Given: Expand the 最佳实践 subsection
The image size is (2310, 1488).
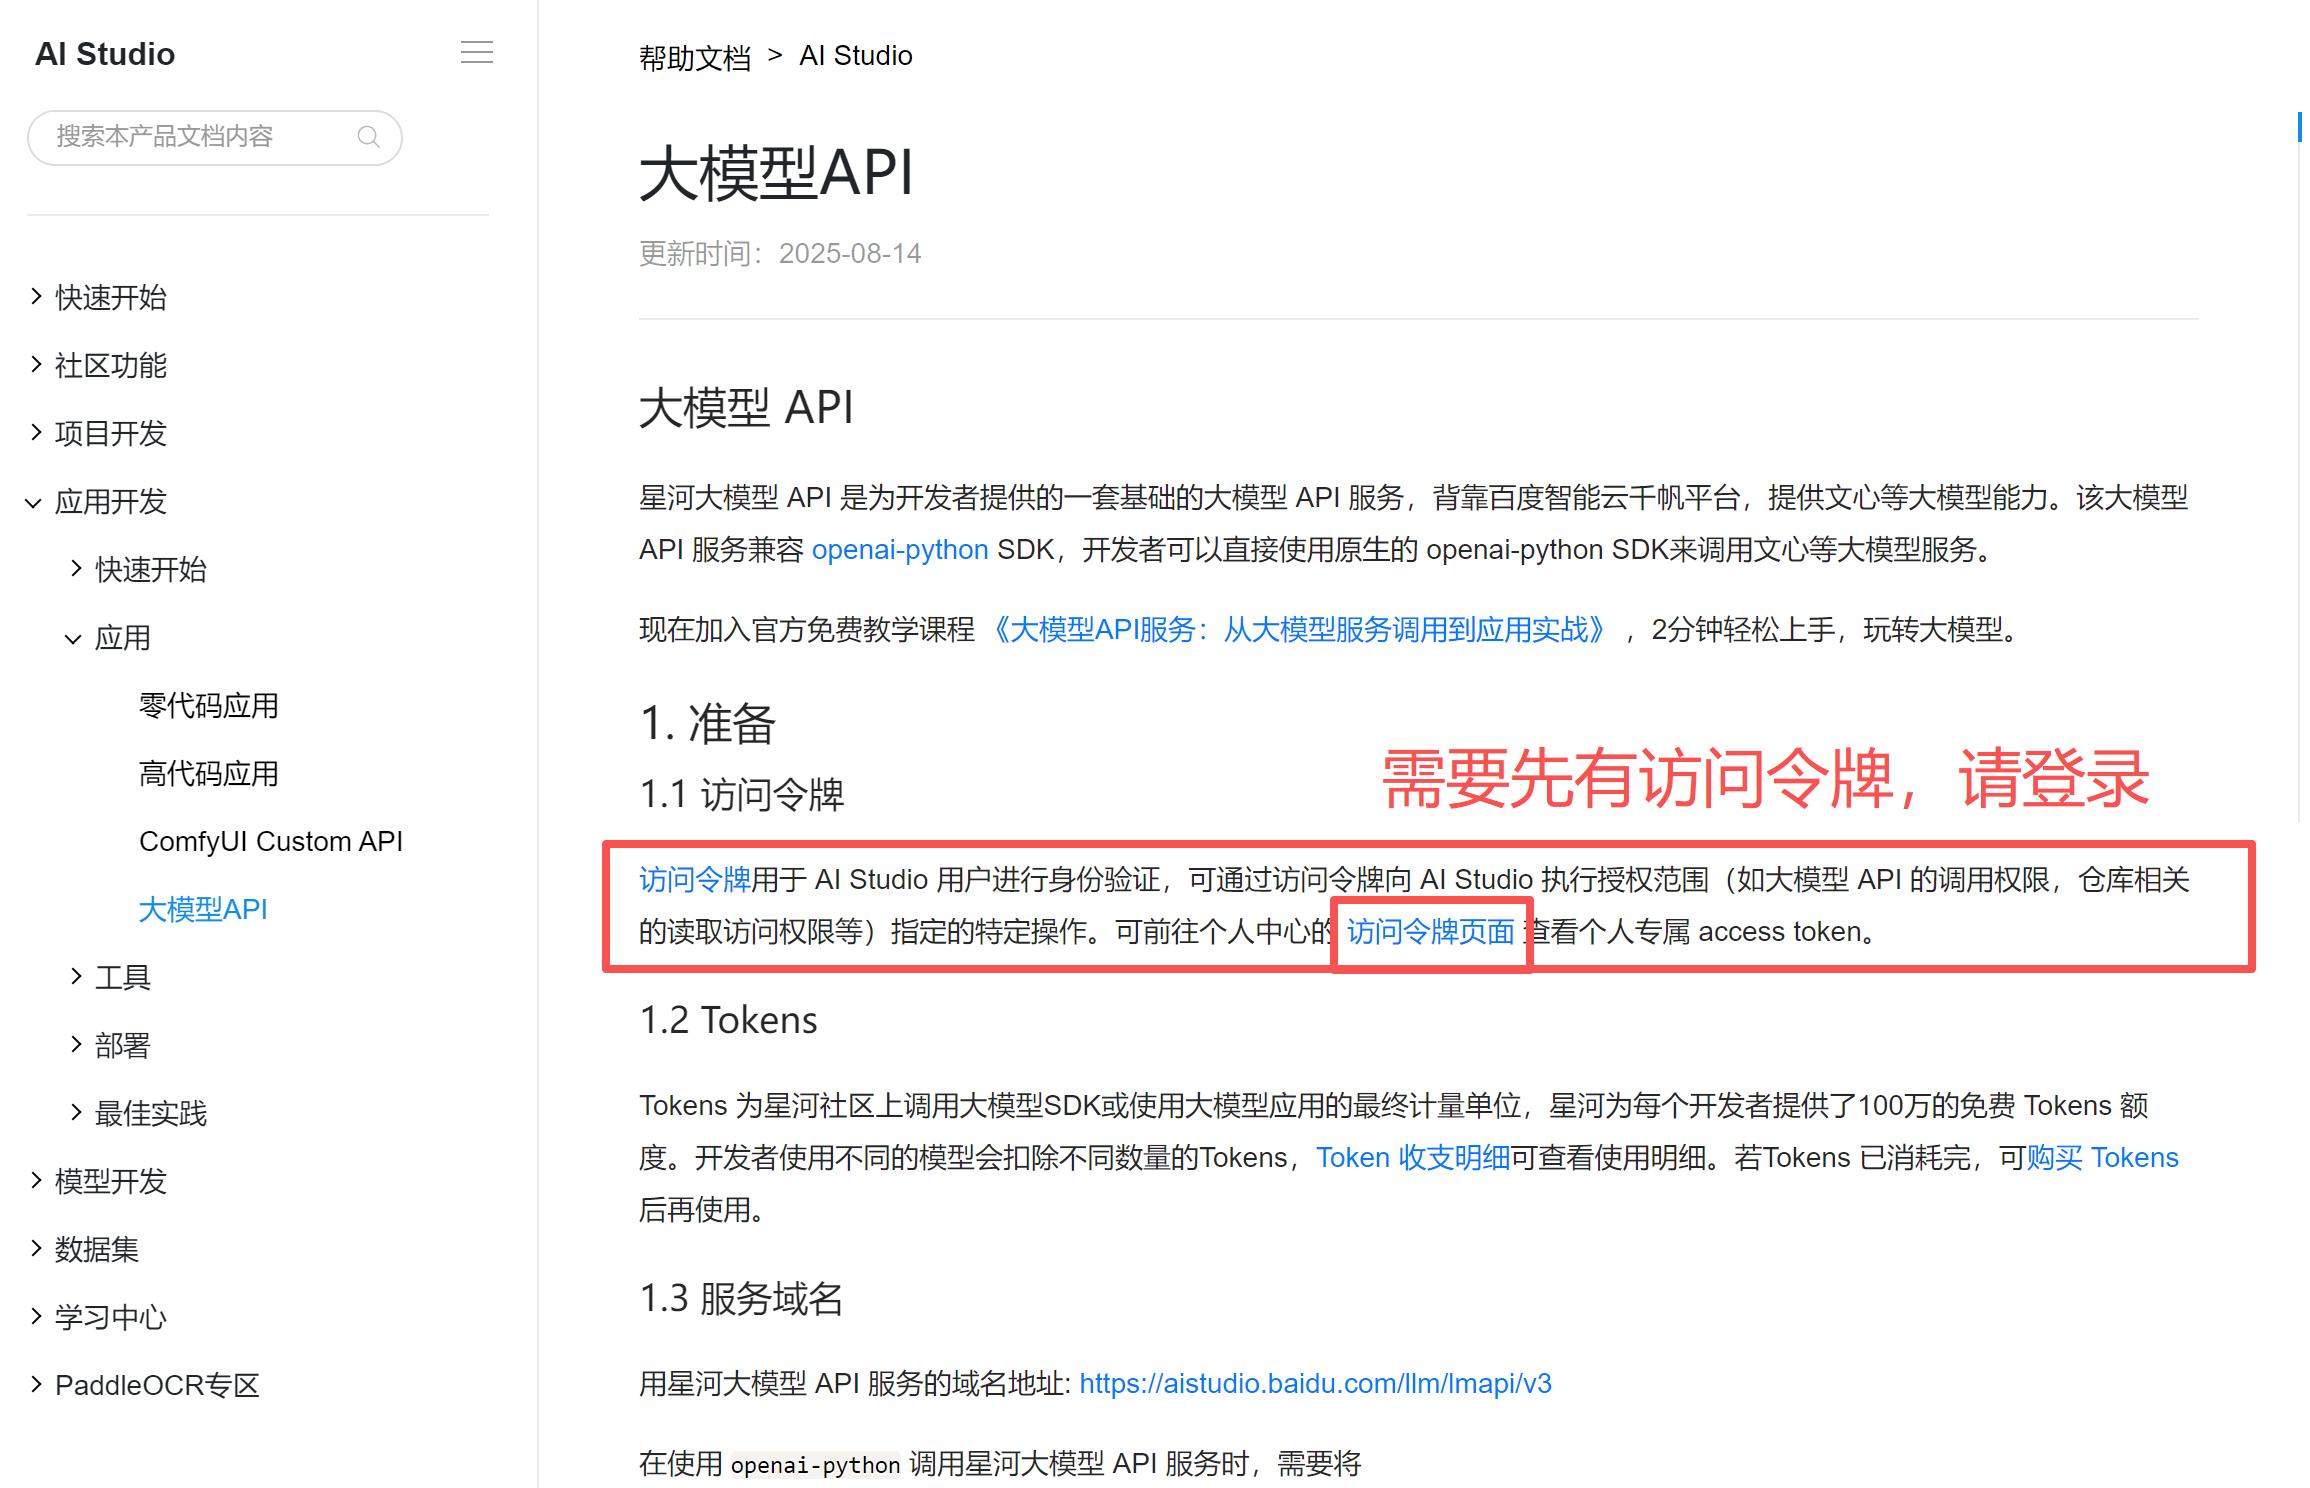Looking at the screenshot, I should coord(150,1113).
